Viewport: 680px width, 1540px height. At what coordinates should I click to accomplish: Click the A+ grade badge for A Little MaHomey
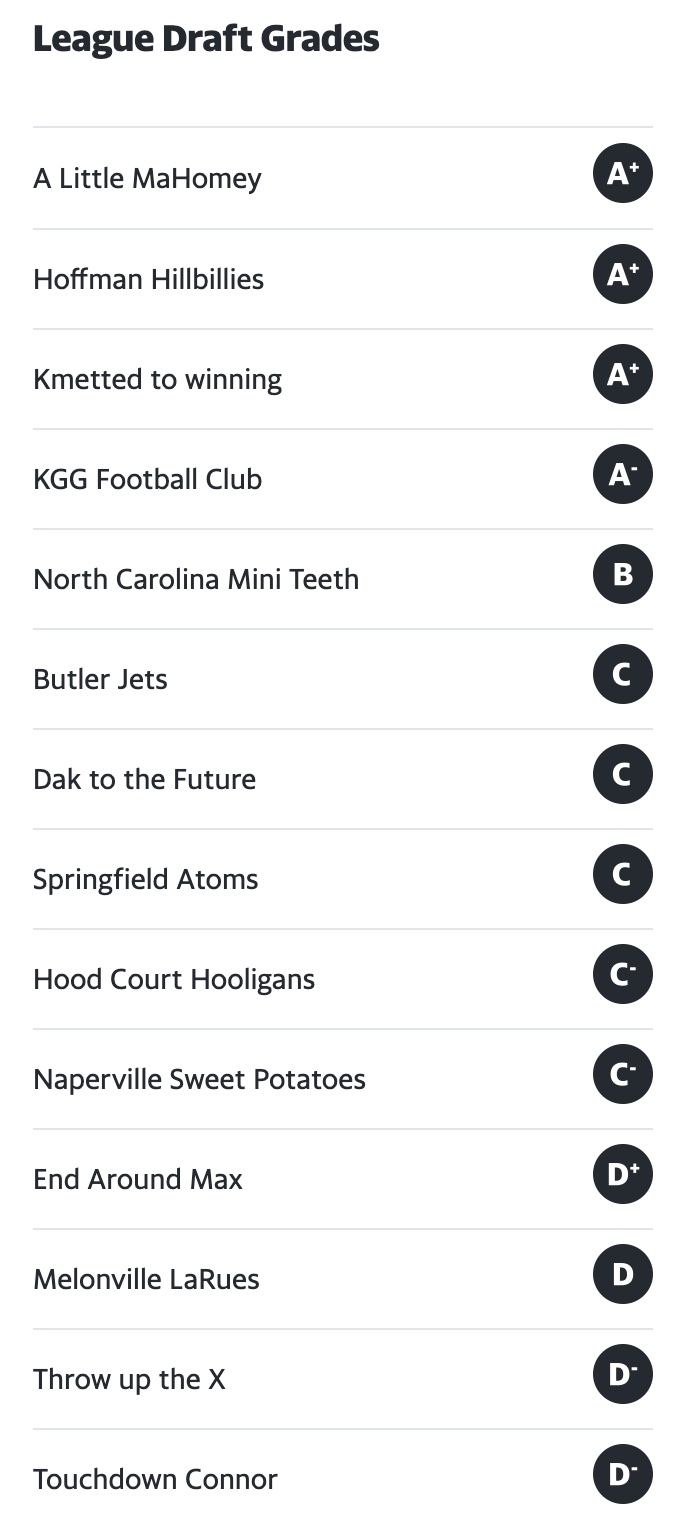click(x=622, y=174)
